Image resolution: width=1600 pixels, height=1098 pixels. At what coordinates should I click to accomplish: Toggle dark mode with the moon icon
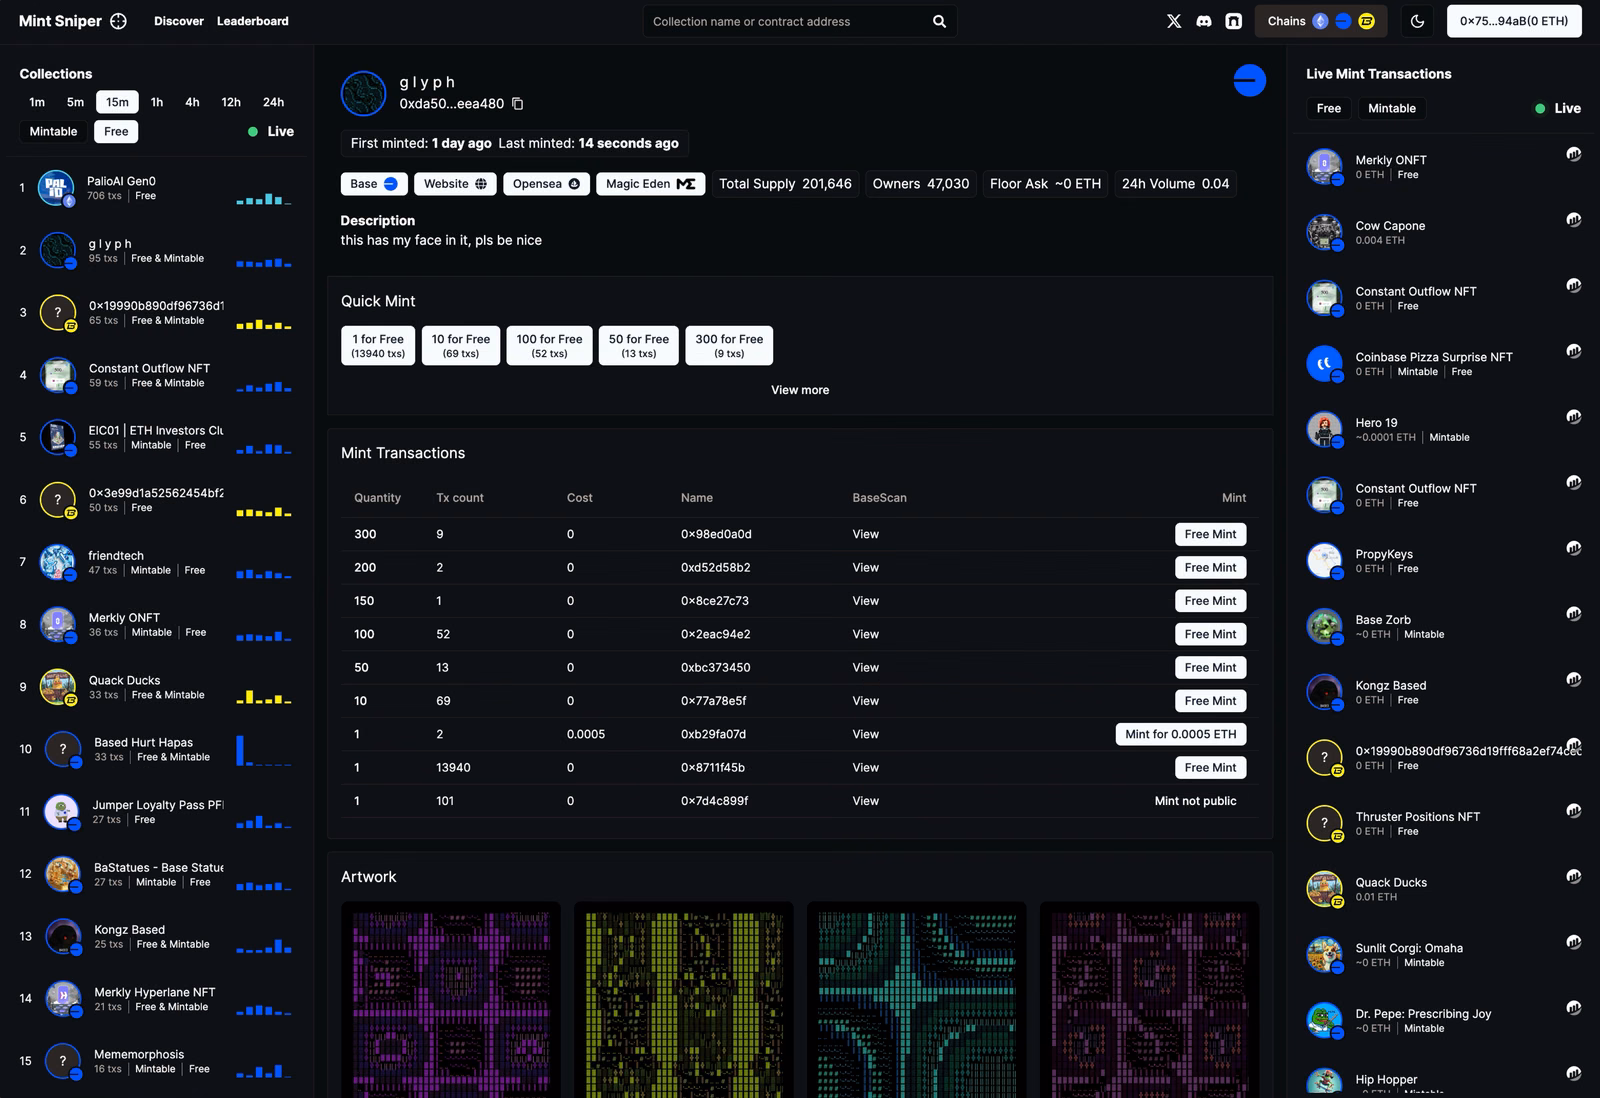1417,21
